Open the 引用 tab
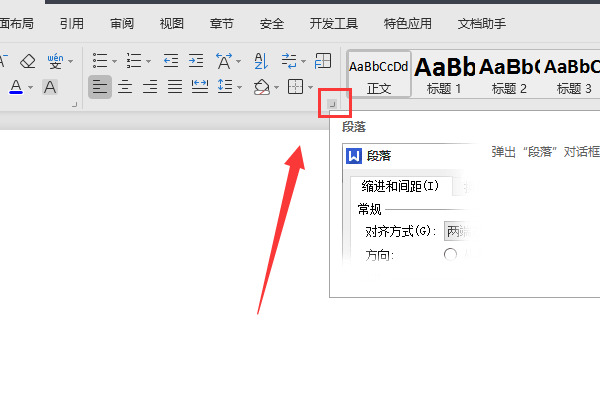Image resolution: width=600 pixels, height=401 pixels. click(x=72, y=24)
